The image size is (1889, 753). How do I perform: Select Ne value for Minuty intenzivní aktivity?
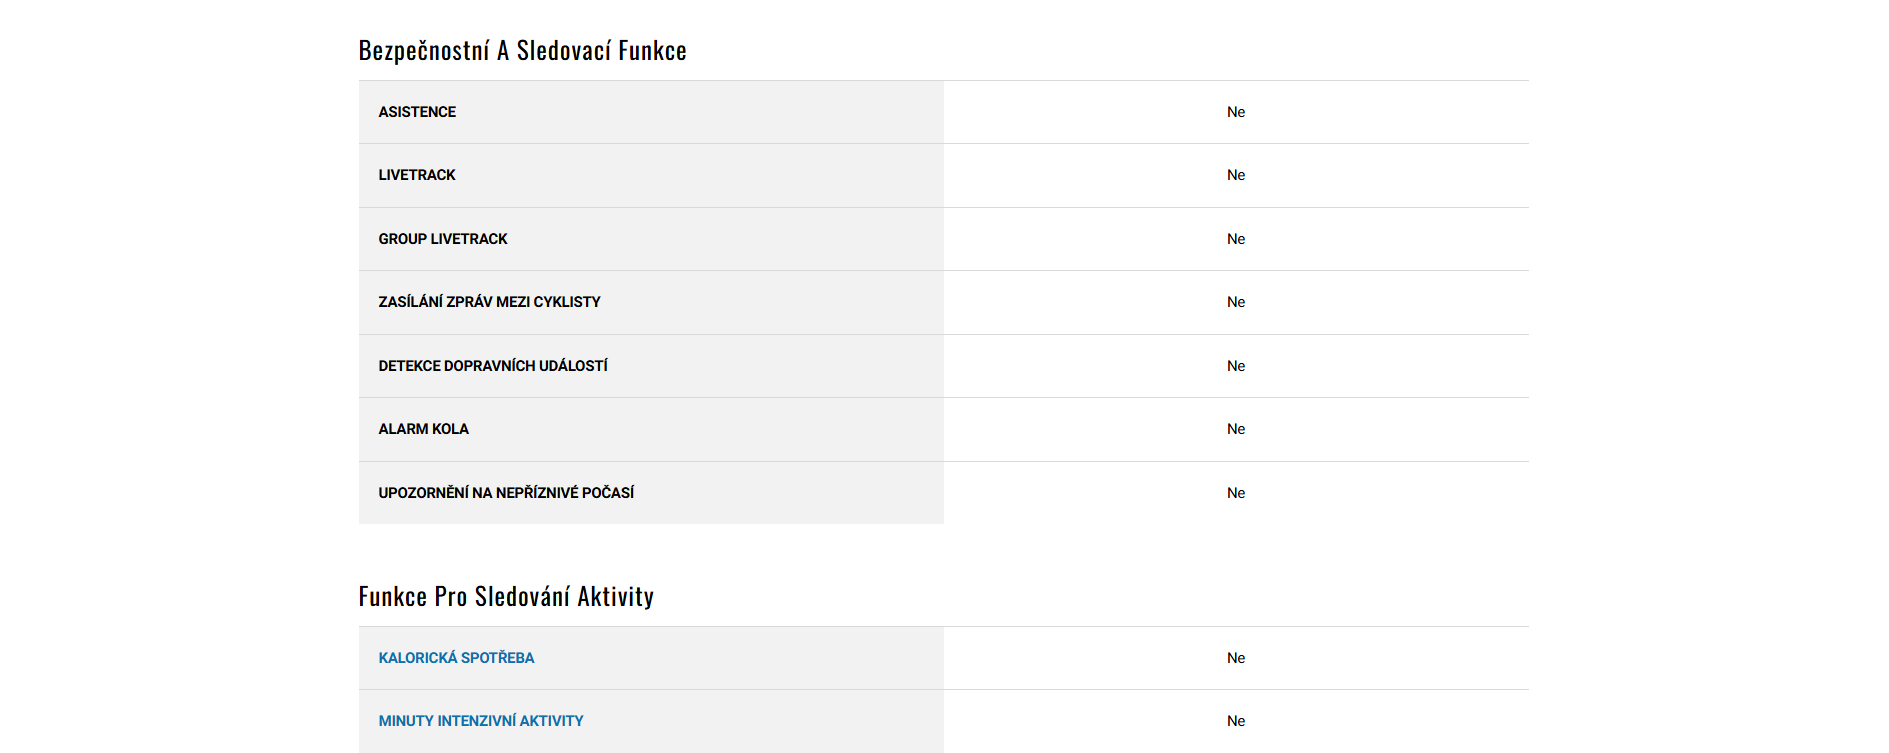coord(1236,721)
